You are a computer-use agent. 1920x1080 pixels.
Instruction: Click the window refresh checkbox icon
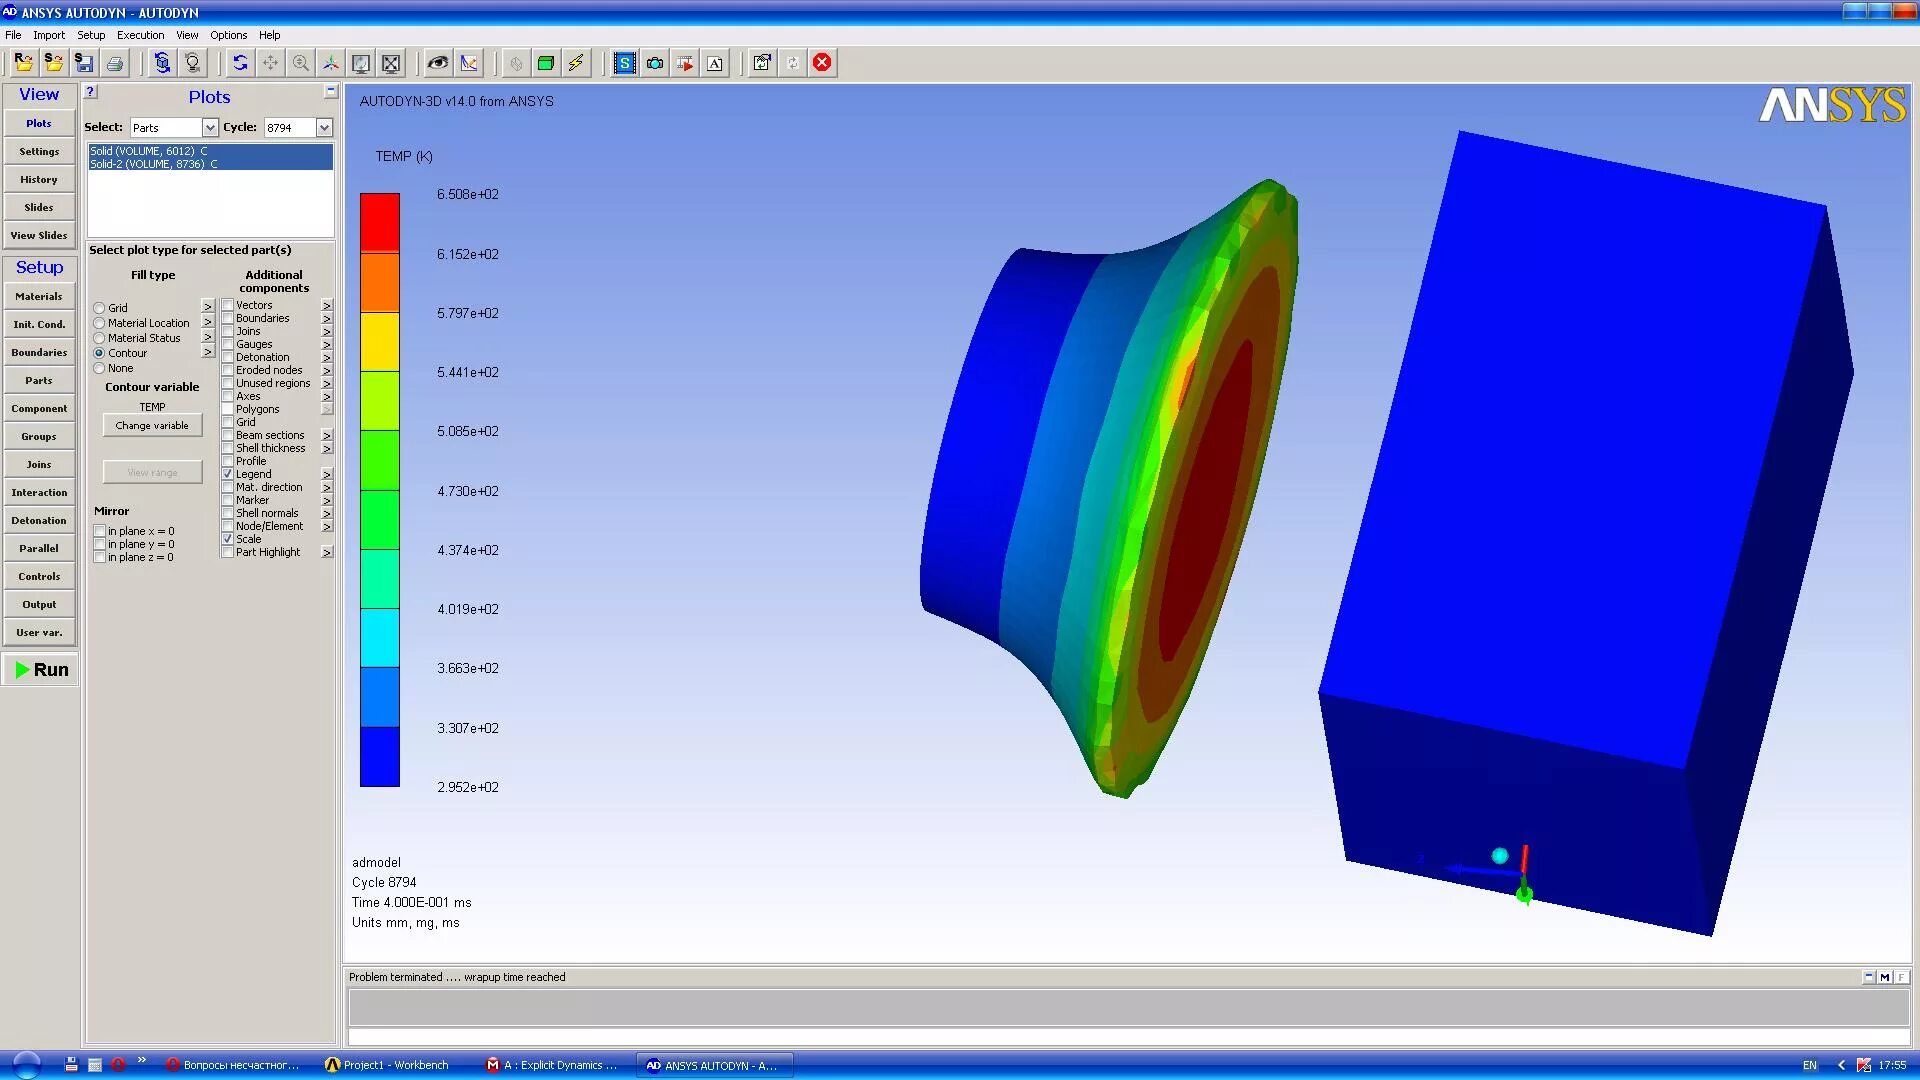(x=762, y=63)
